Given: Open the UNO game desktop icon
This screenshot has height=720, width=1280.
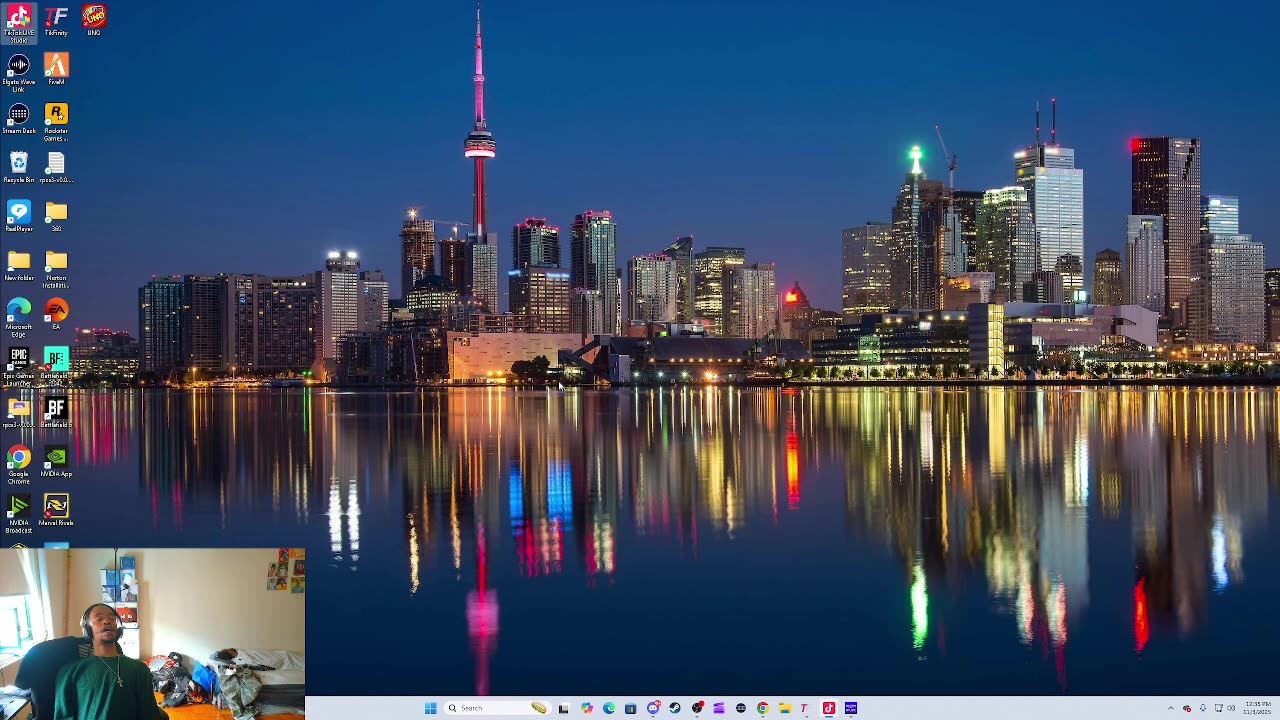Looking at the screenshot, I should coord(94,22).
